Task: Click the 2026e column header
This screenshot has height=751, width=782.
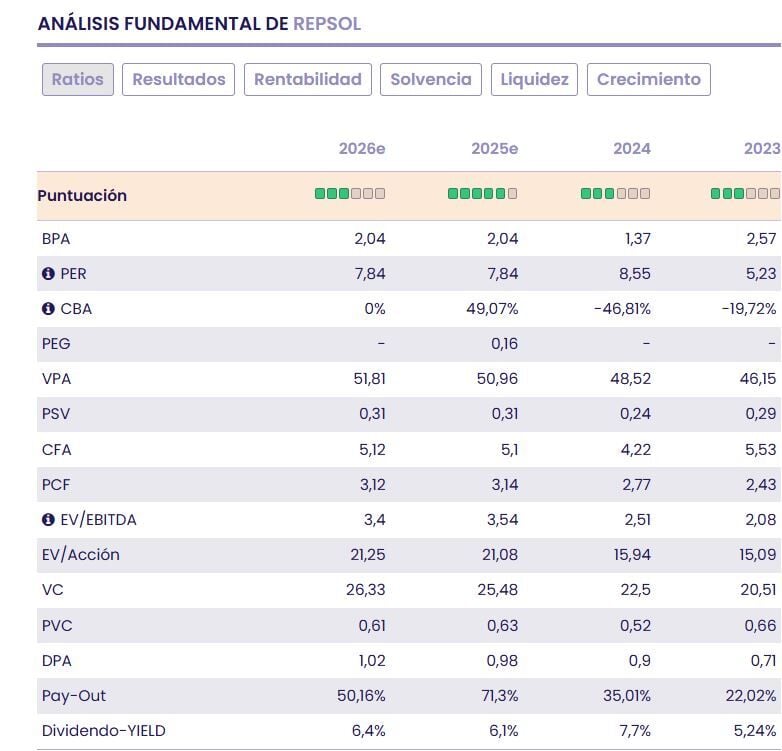Action: coord(362,149)
